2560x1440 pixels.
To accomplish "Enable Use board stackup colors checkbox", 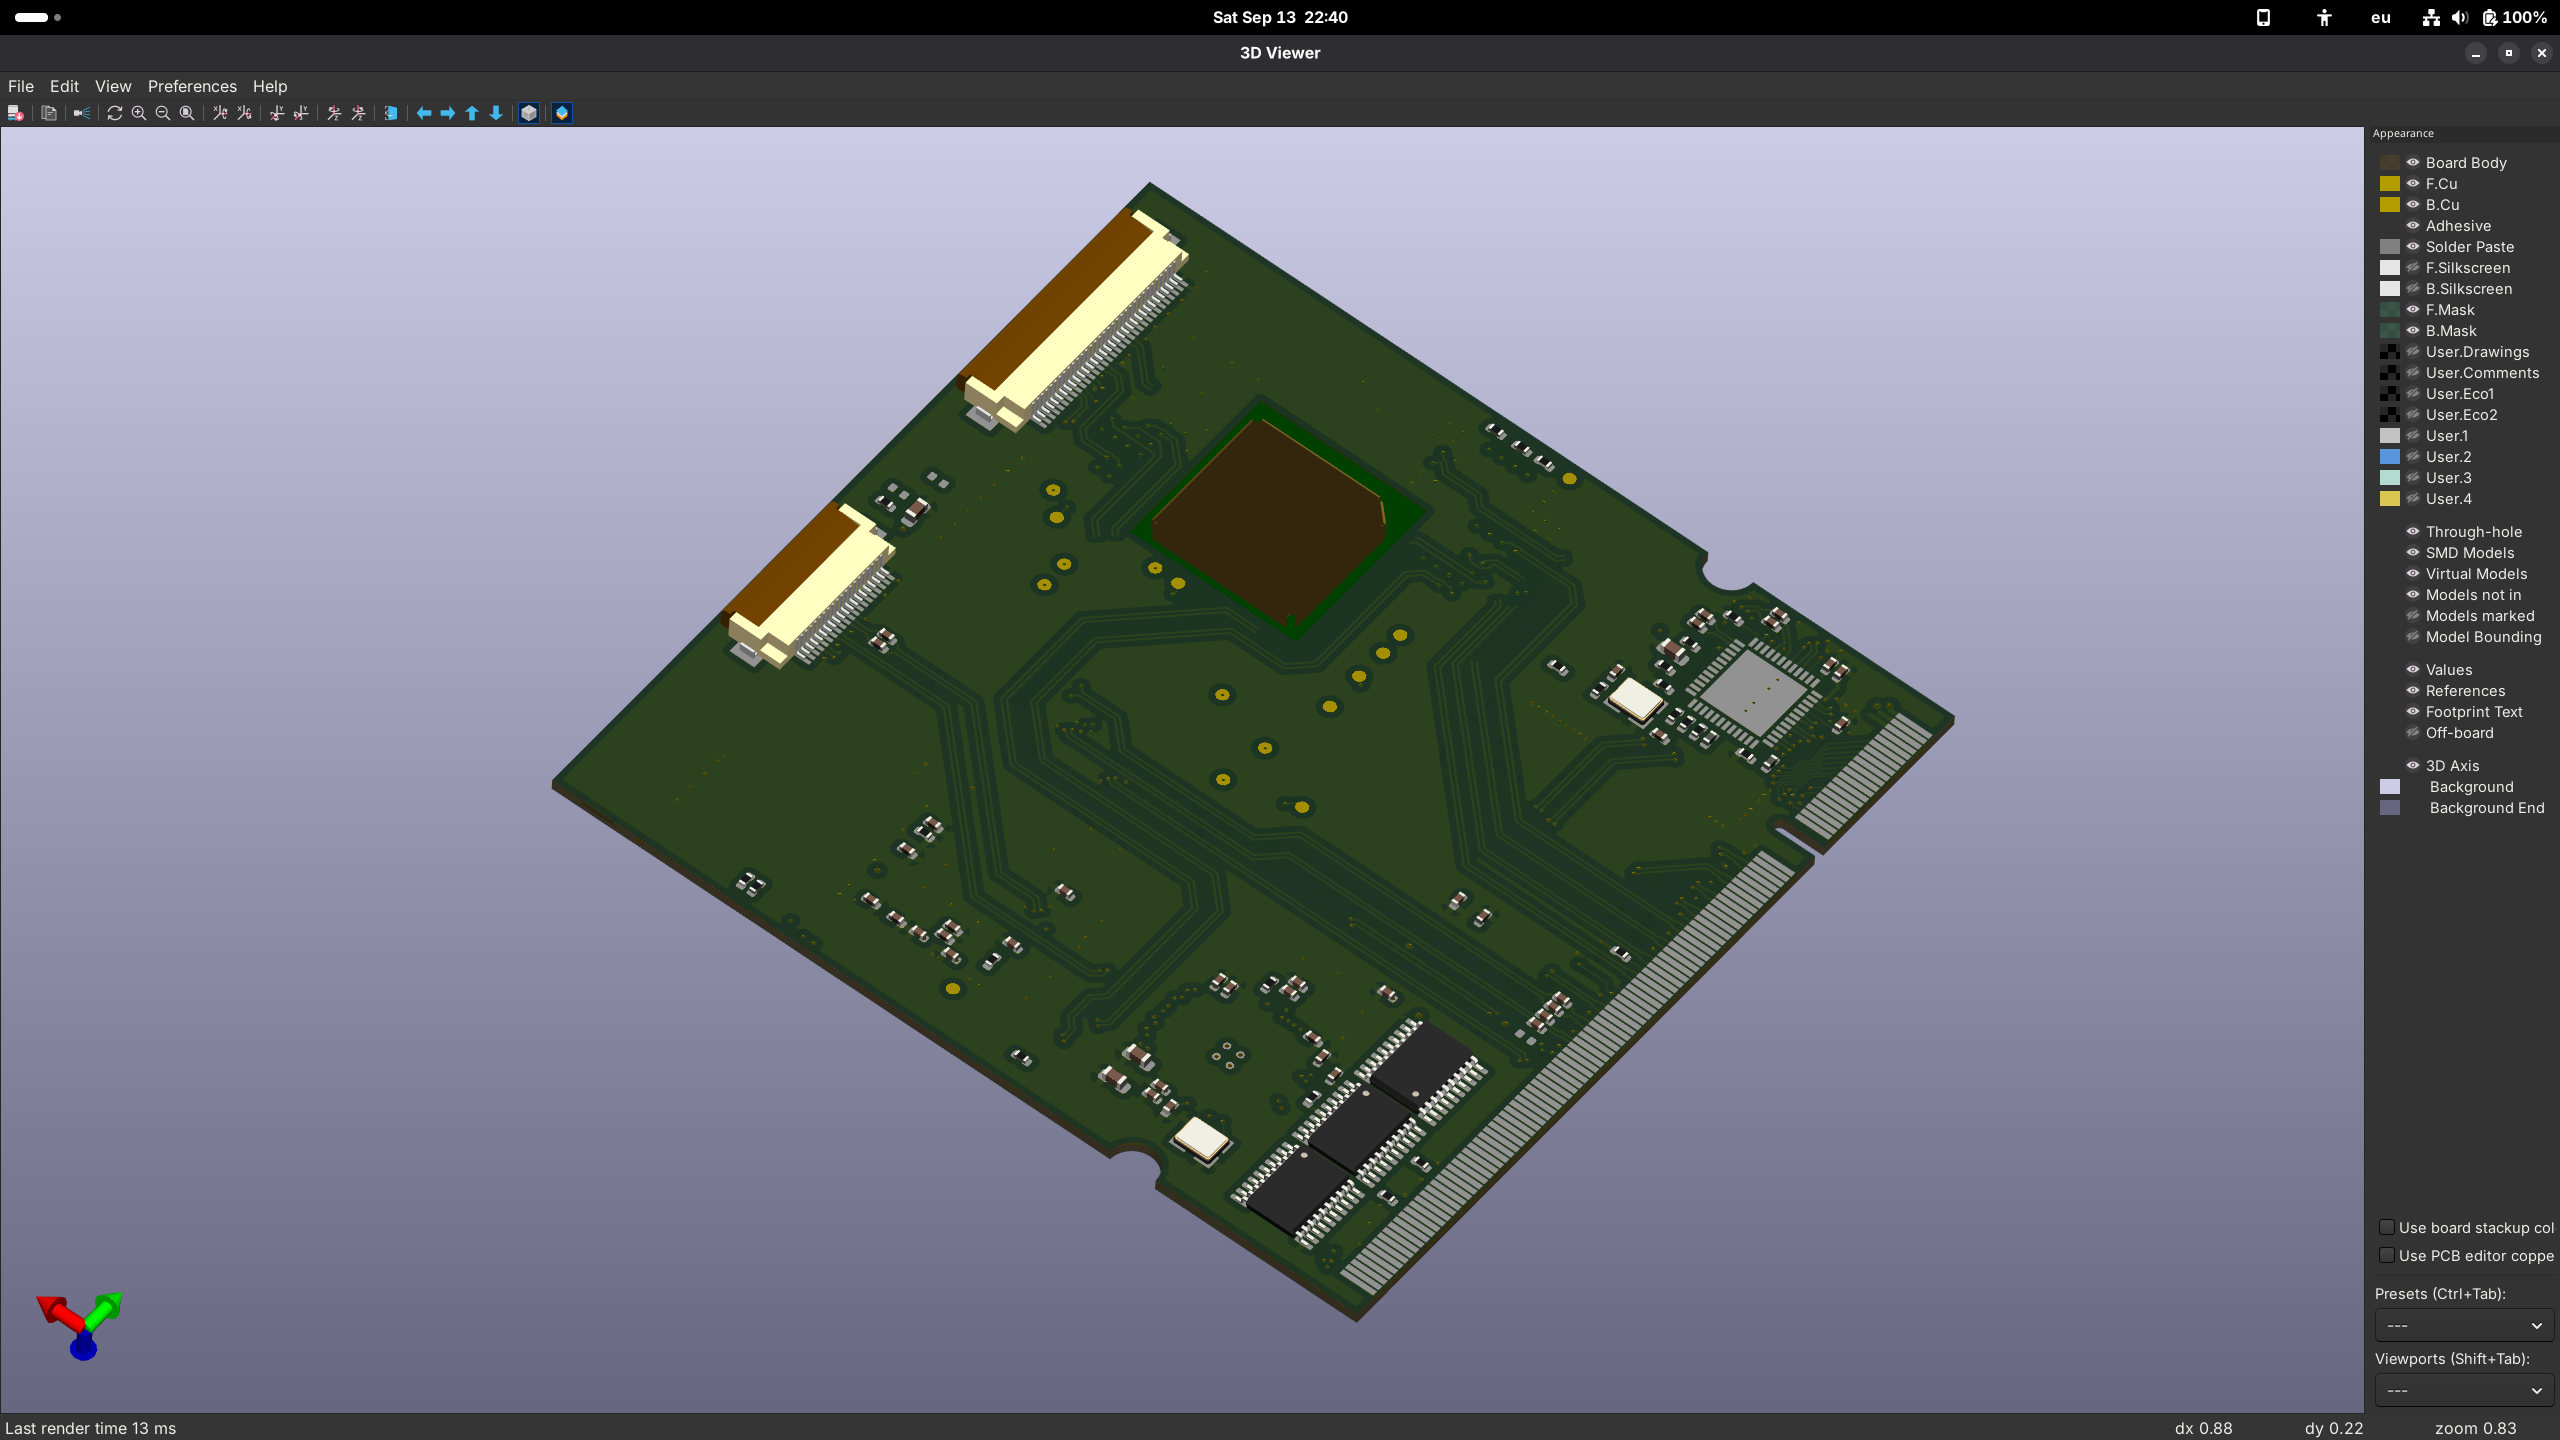I will pyautogui.click(x=2387, y=1227).
